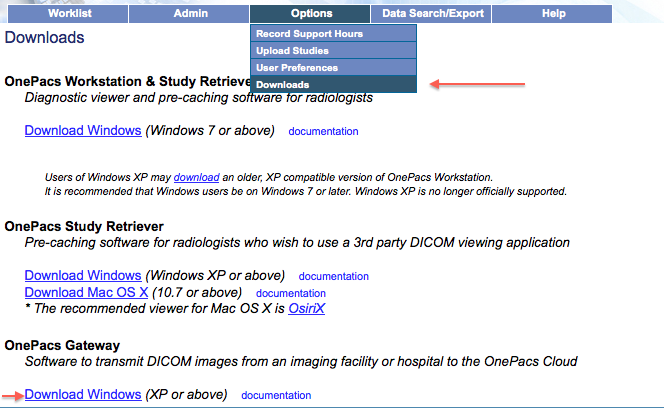Open the Admin menu tab
Viewport: 664px width, 408px height.
coord(189,14)
